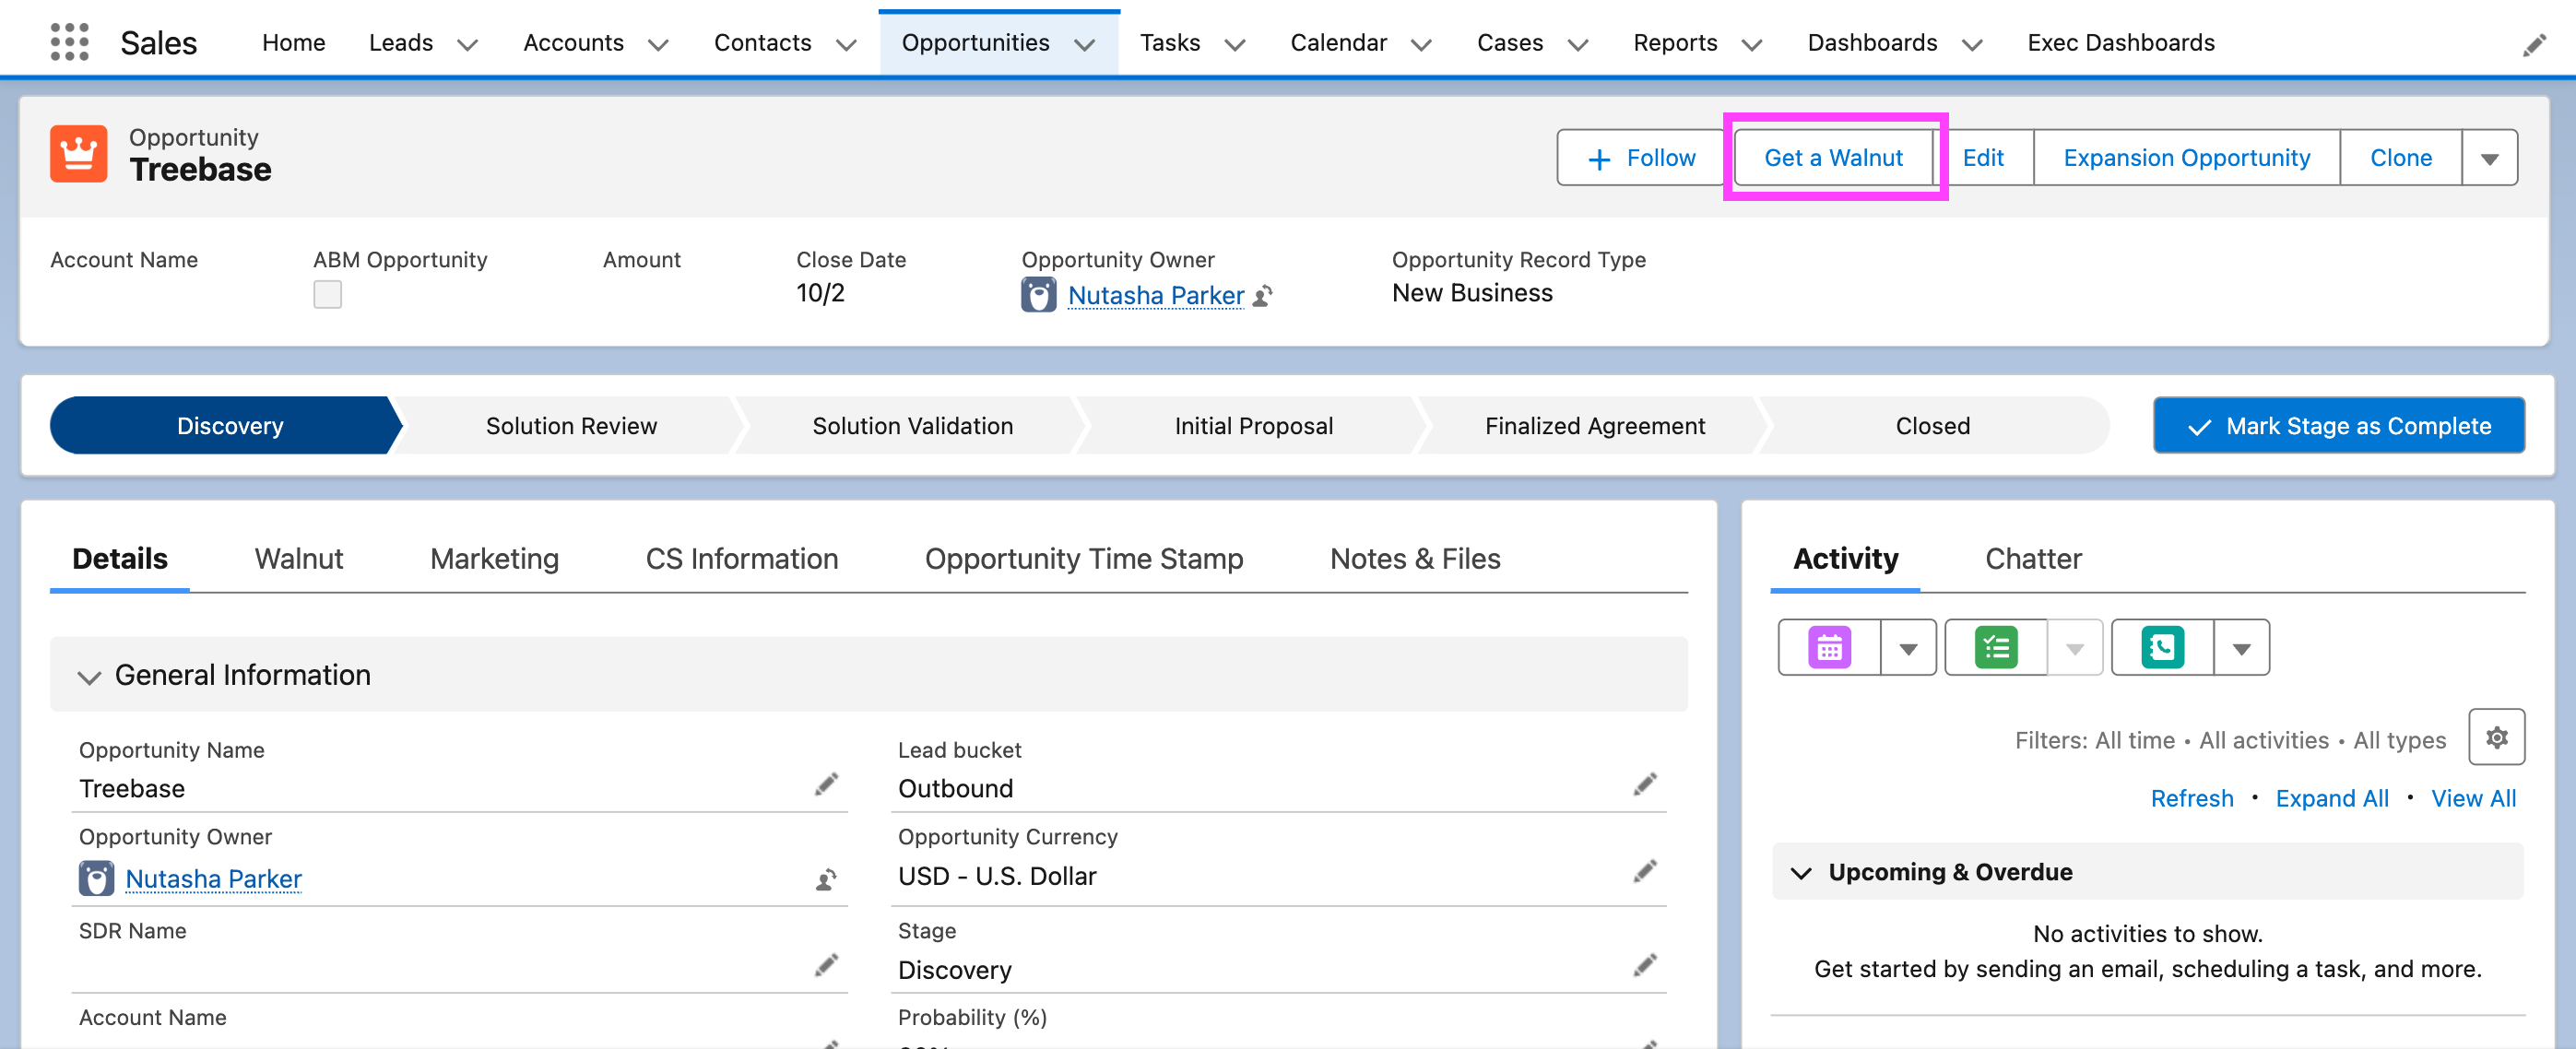Open the Leads nav dropdown chevron

pyautogui.click(x=467, y=45)
